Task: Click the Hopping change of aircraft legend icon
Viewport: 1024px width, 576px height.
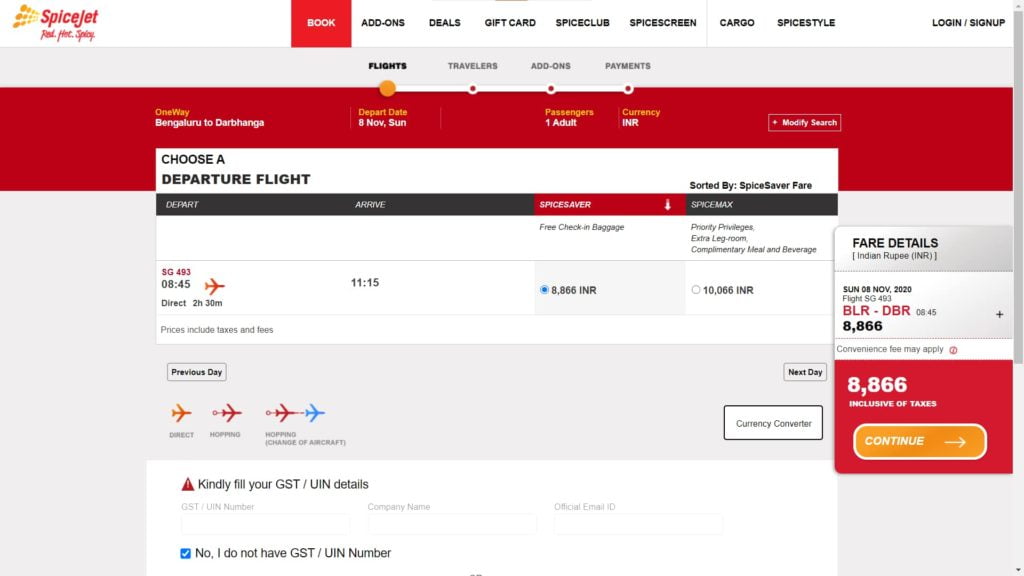Action: click(x=295, y=413)
